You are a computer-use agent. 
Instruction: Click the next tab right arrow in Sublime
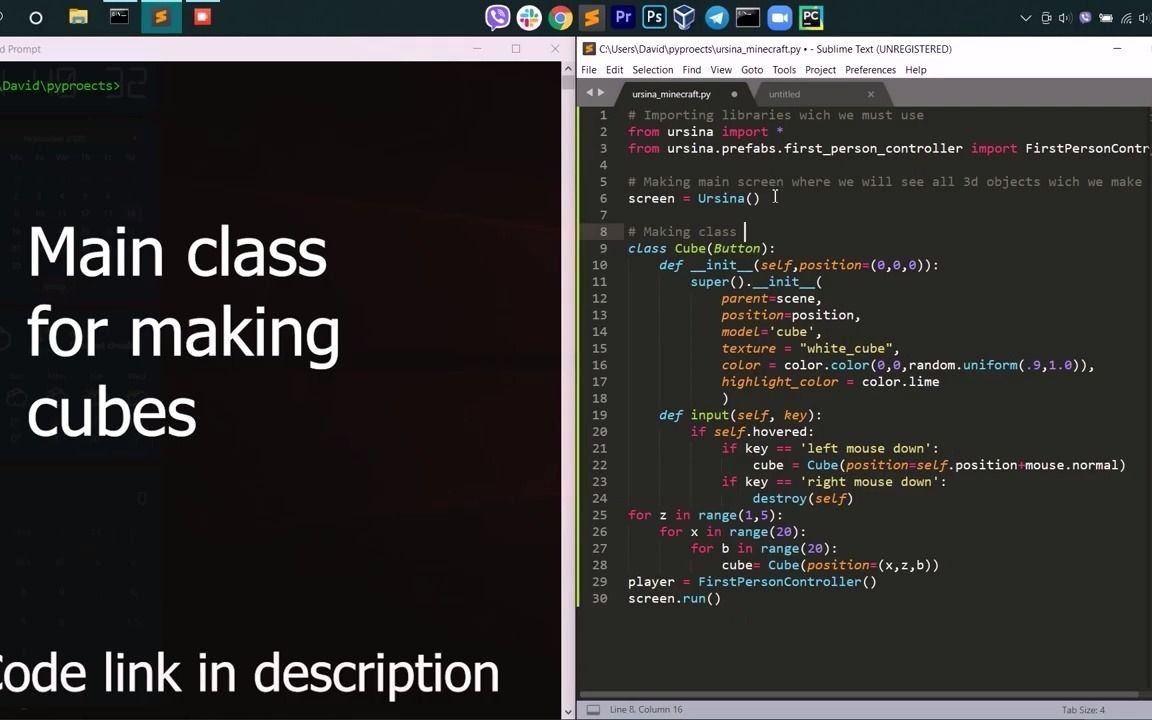[x=601, y=93]
